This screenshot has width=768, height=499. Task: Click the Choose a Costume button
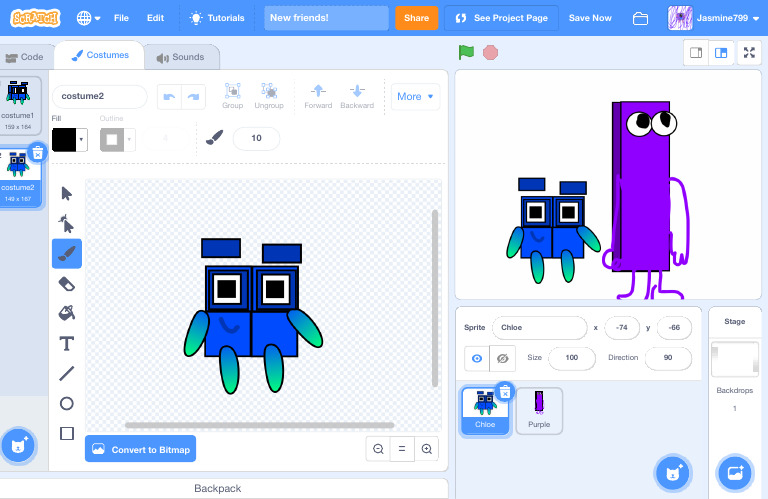click(x=19, y=446)
